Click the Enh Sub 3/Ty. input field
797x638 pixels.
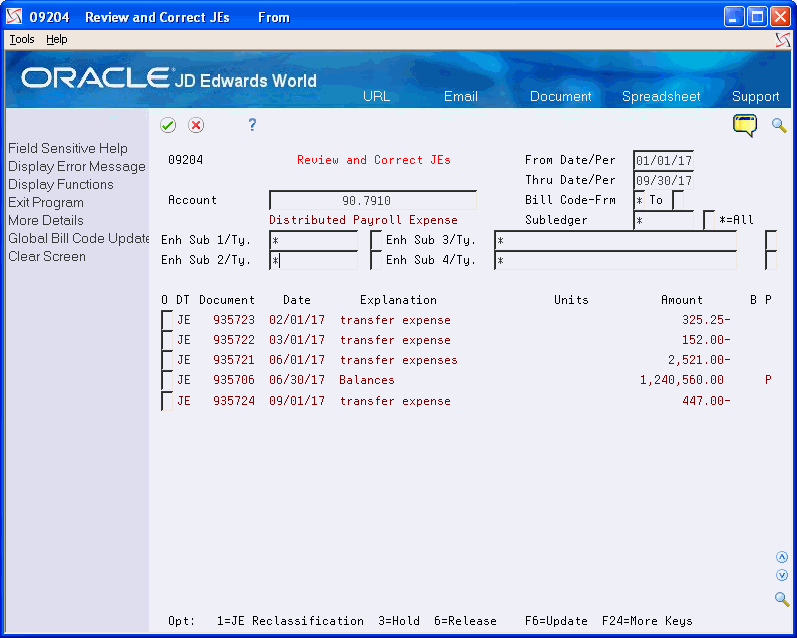pos(616,240)
